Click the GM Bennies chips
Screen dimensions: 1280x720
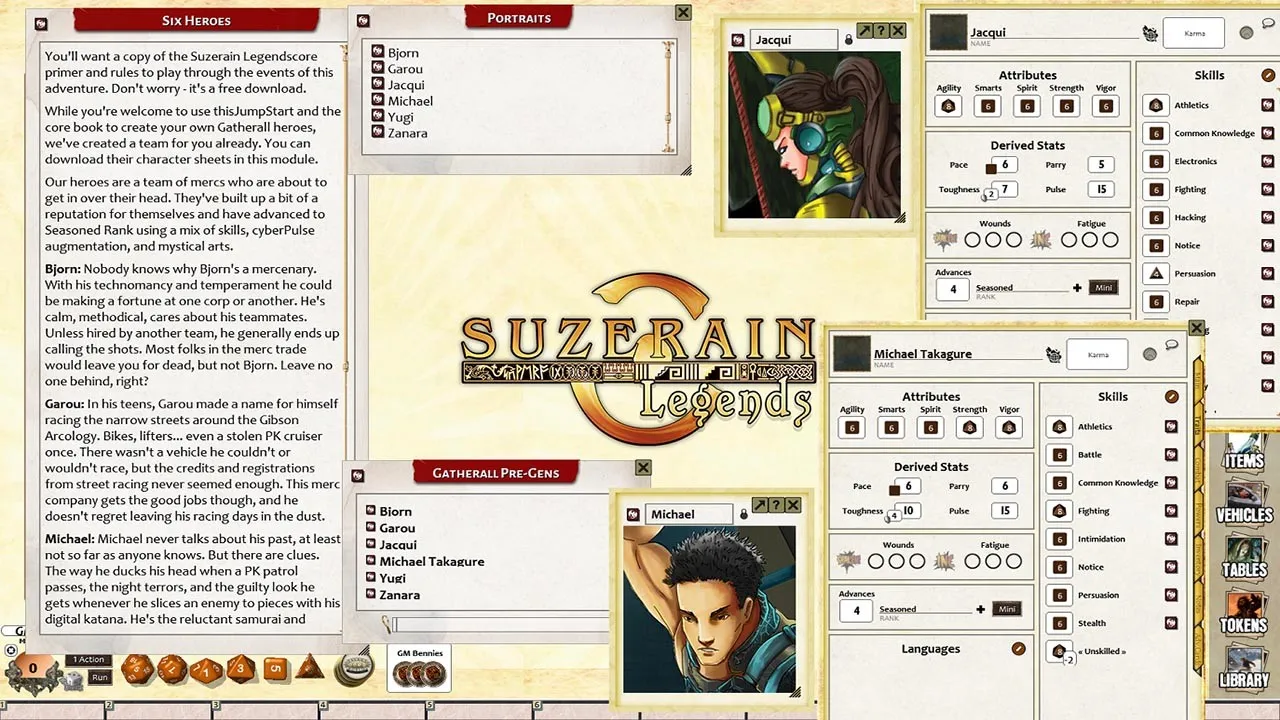pos(419,675)
